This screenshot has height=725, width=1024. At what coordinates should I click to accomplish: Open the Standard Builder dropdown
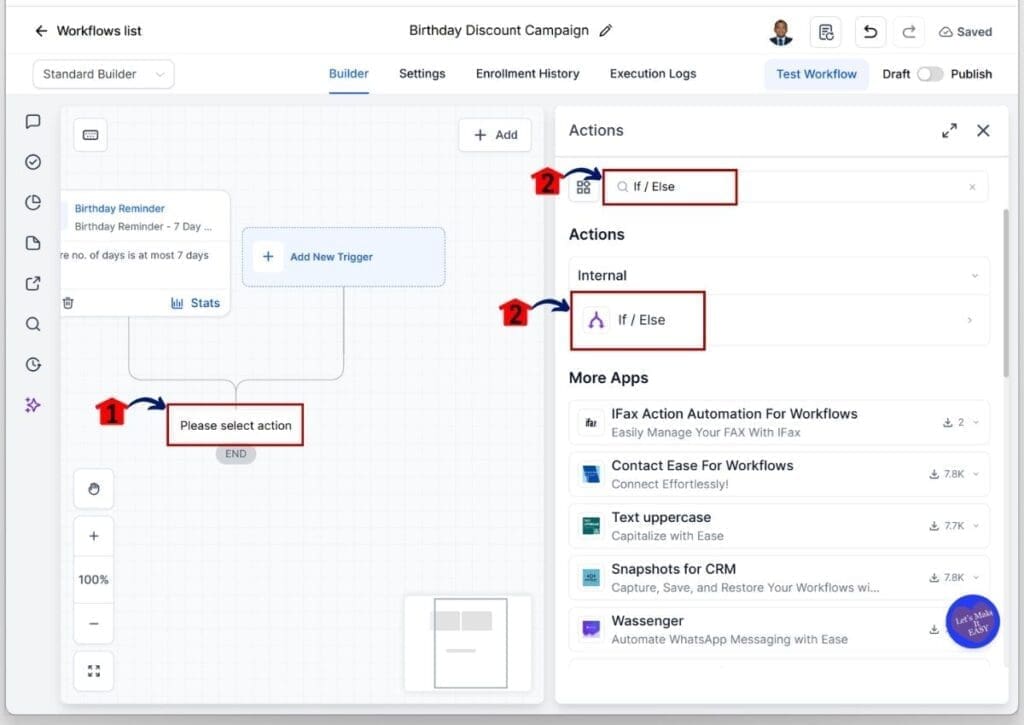tap(103, 74)
